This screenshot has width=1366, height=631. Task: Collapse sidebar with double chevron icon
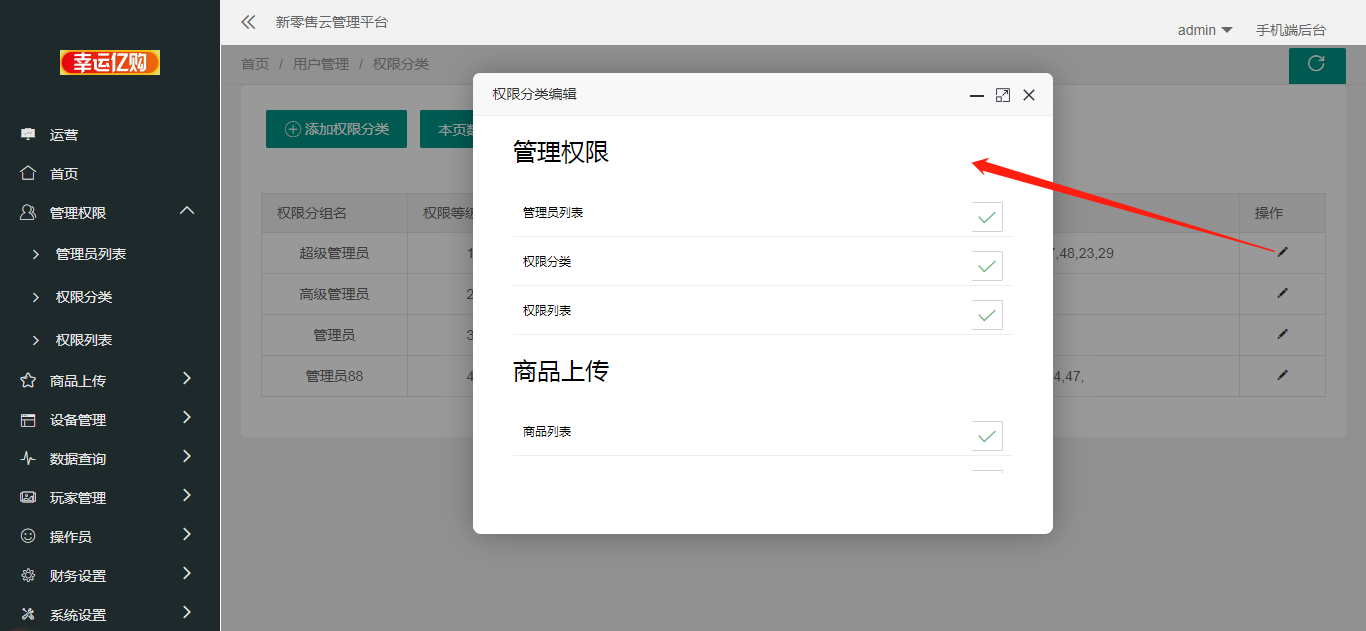pyautogui.click(x=248, y=22)
